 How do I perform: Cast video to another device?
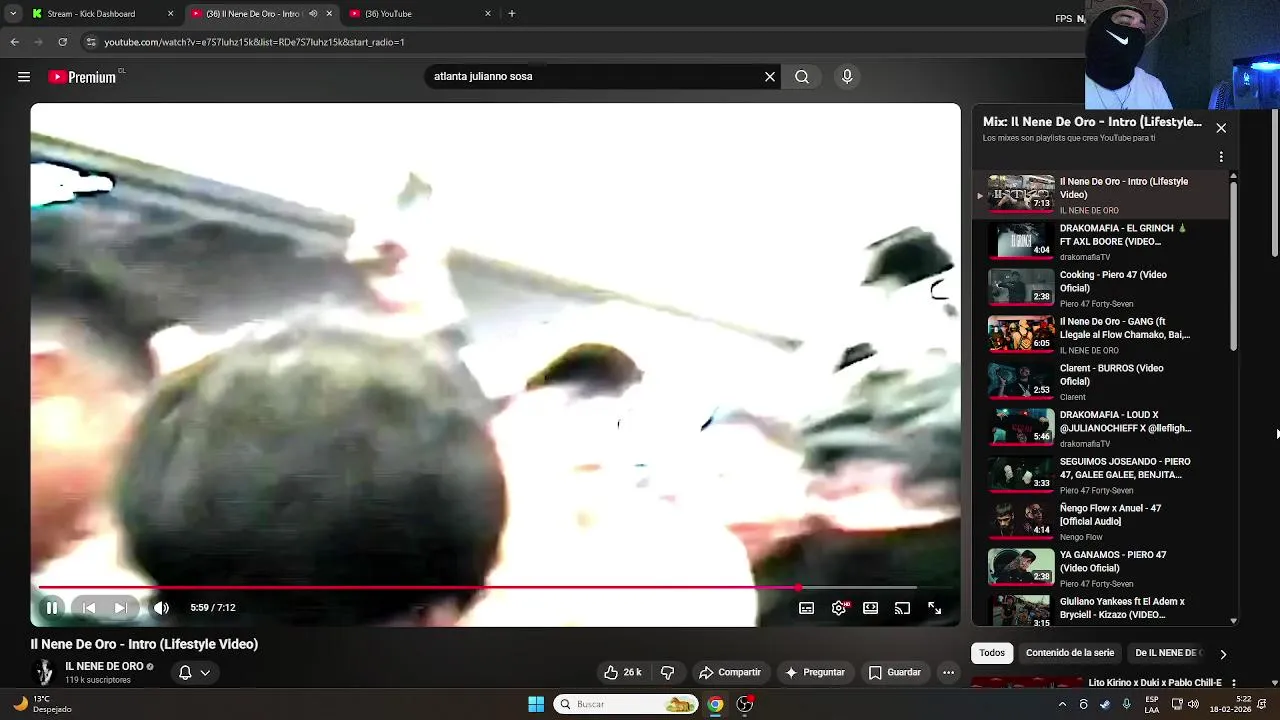902,608
